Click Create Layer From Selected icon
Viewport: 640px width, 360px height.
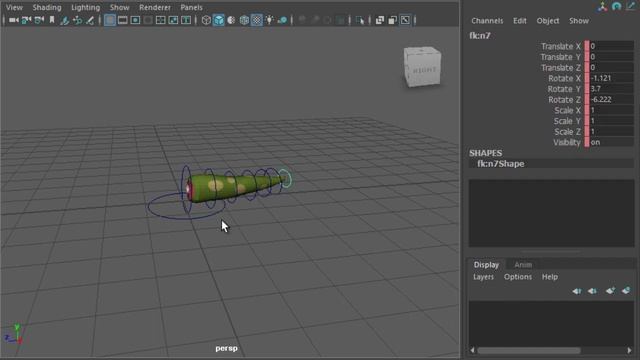pyautogui.click(x=626, y=291)
